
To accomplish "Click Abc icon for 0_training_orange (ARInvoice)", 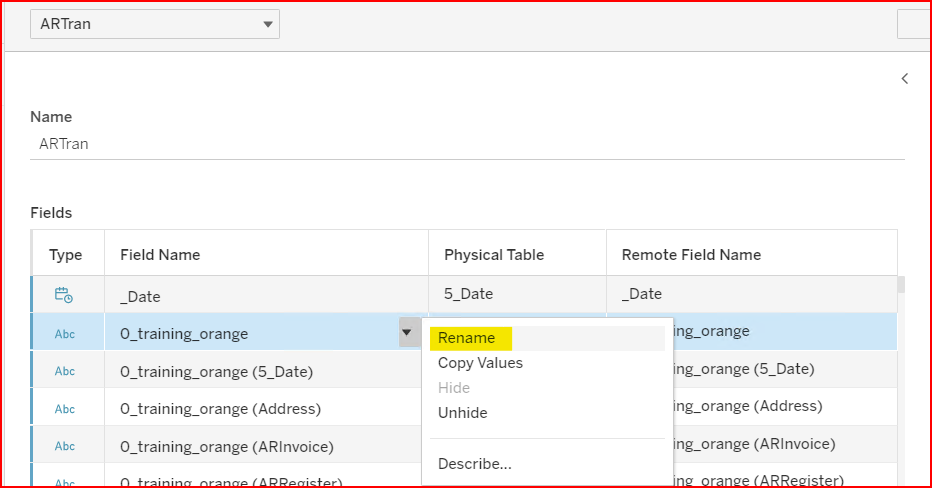I will [65, 446].
